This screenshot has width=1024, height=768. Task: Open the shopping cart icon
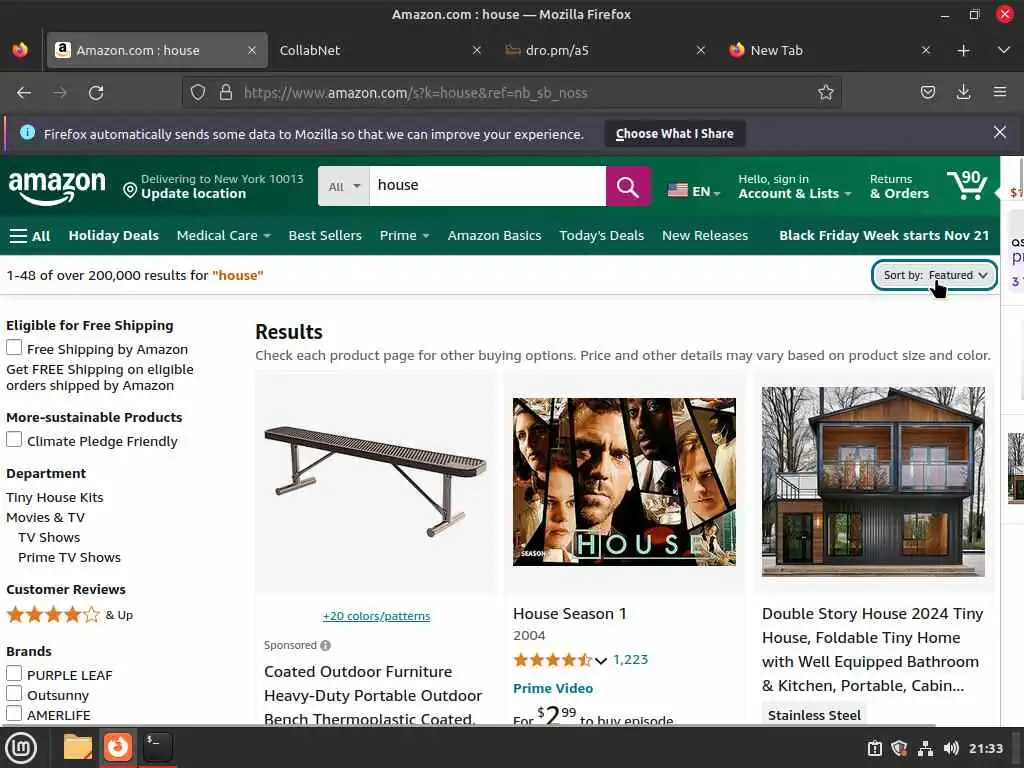967,185
